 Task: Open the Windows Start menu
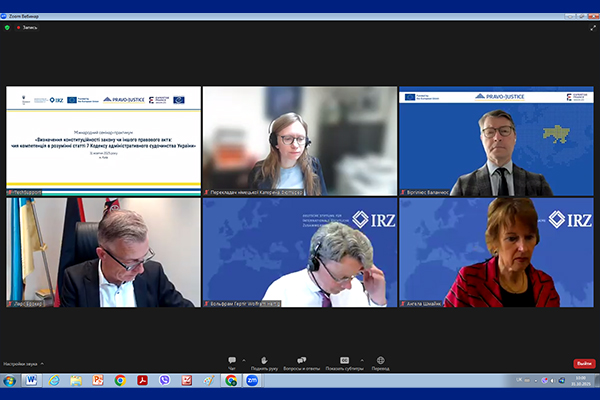point(9,380)
